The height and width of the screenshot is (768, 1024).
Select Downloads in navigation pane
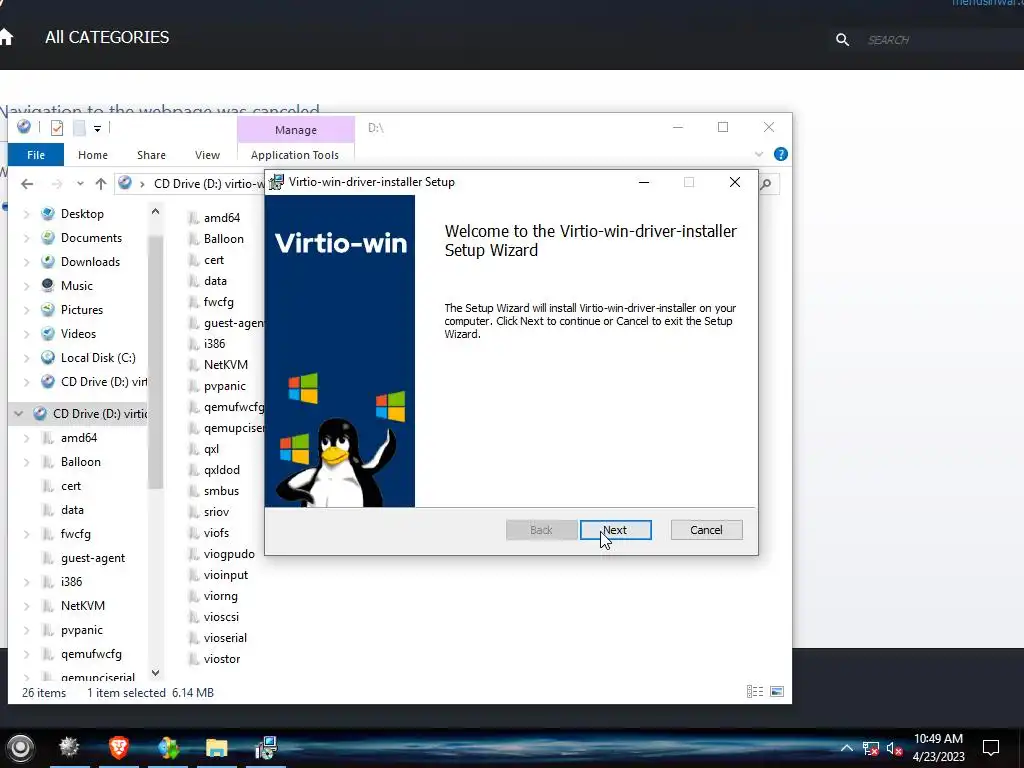90,262
